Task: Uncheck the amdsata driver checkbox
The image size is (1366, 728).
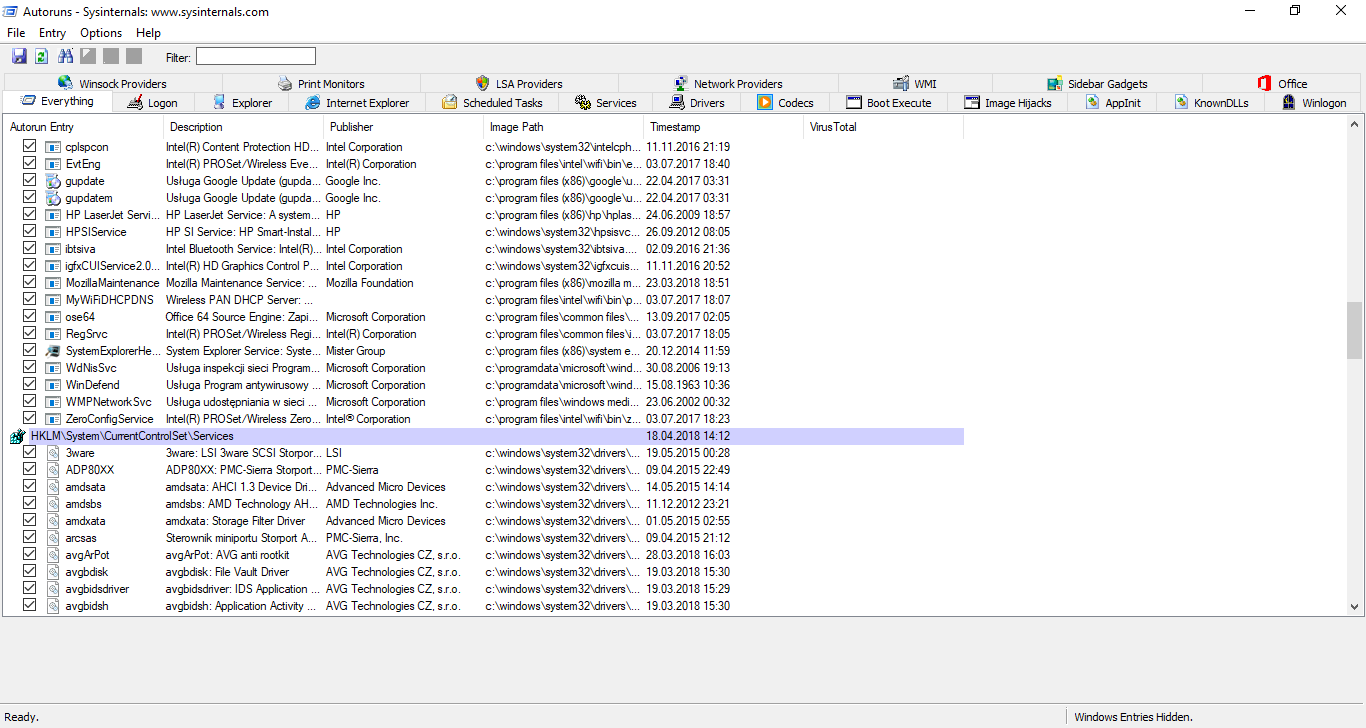Action: (29, 487)
